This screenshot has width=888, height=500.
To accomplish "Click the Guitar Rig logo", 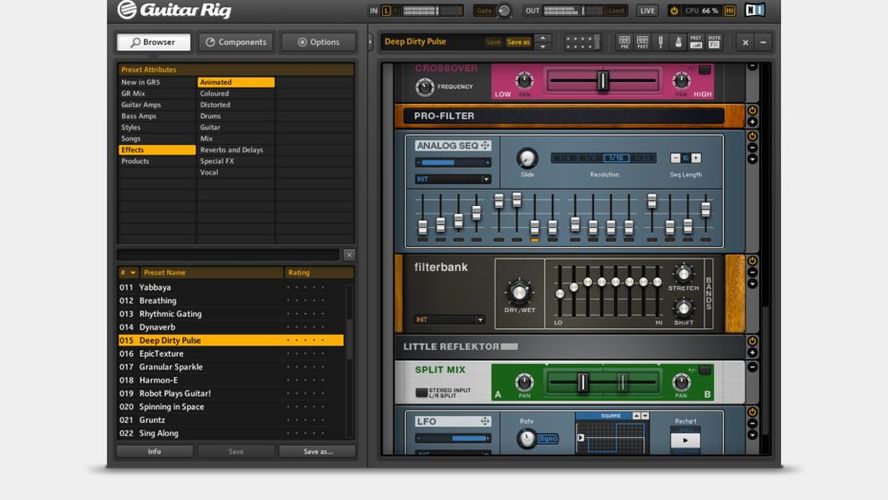I will point(174,10).
